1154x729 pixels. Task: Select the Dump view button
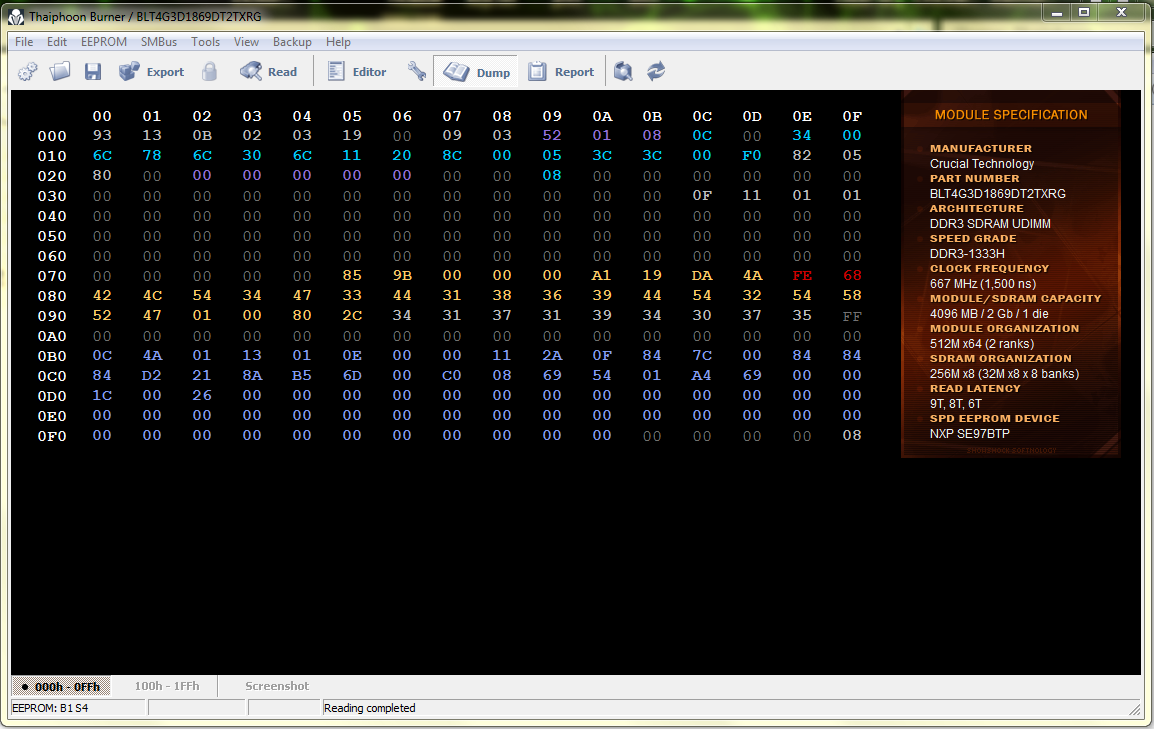click(x=476, y=71)
